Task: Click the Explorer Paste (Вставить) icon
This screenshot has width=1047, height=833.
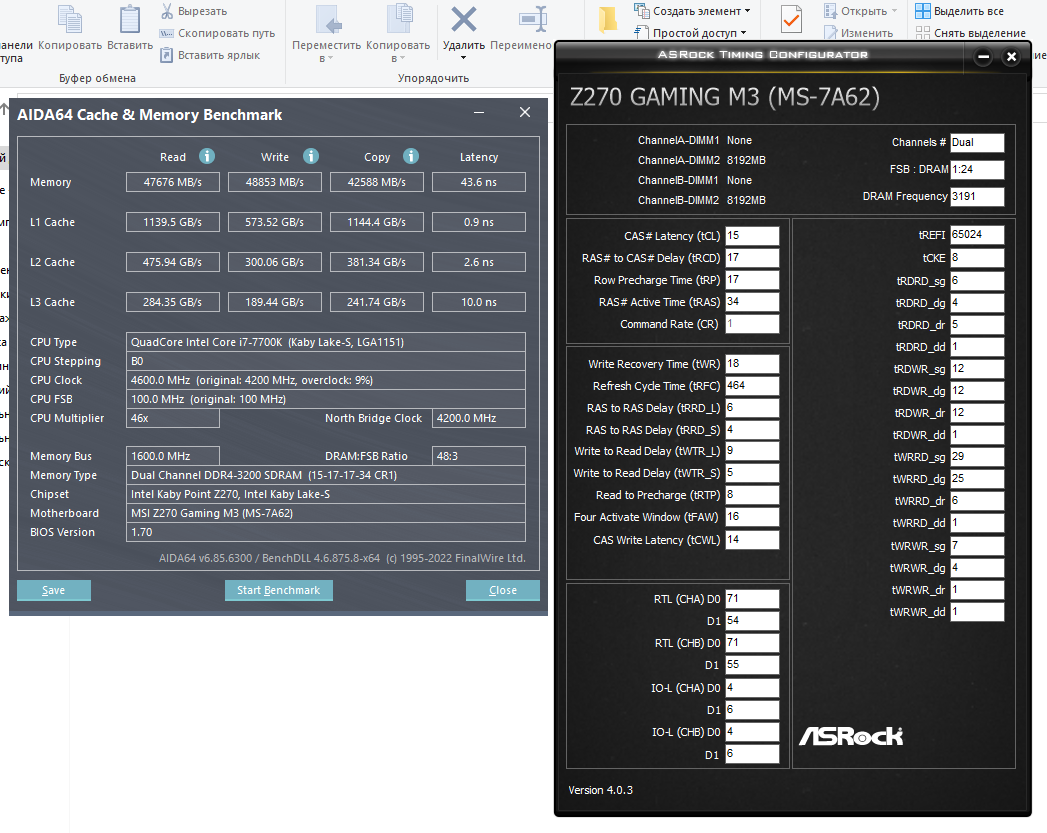Action: (130, 19)
